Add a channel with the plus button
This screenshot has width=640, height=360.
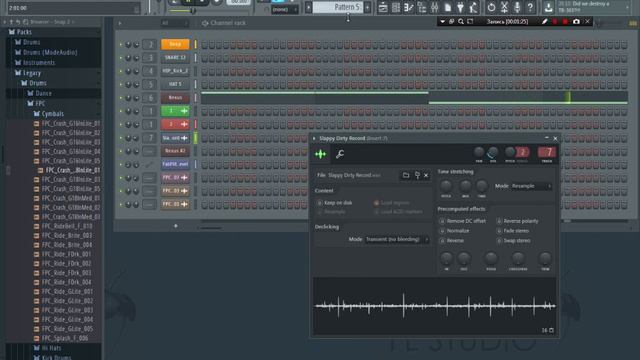pyautogui.click(x=176, y=226)
